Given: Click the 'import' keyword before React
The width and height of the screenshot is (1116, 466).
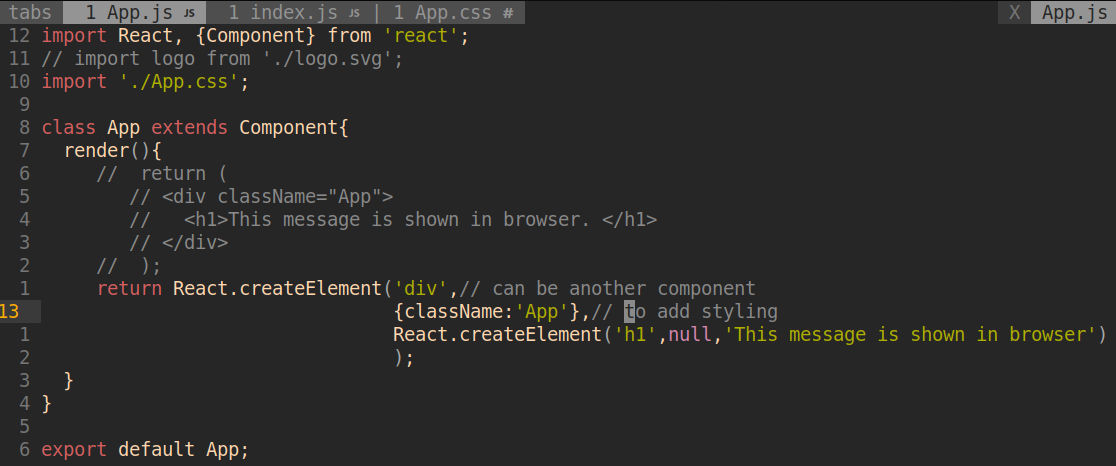Looking at the screenshot, I should tap(74, 36).
